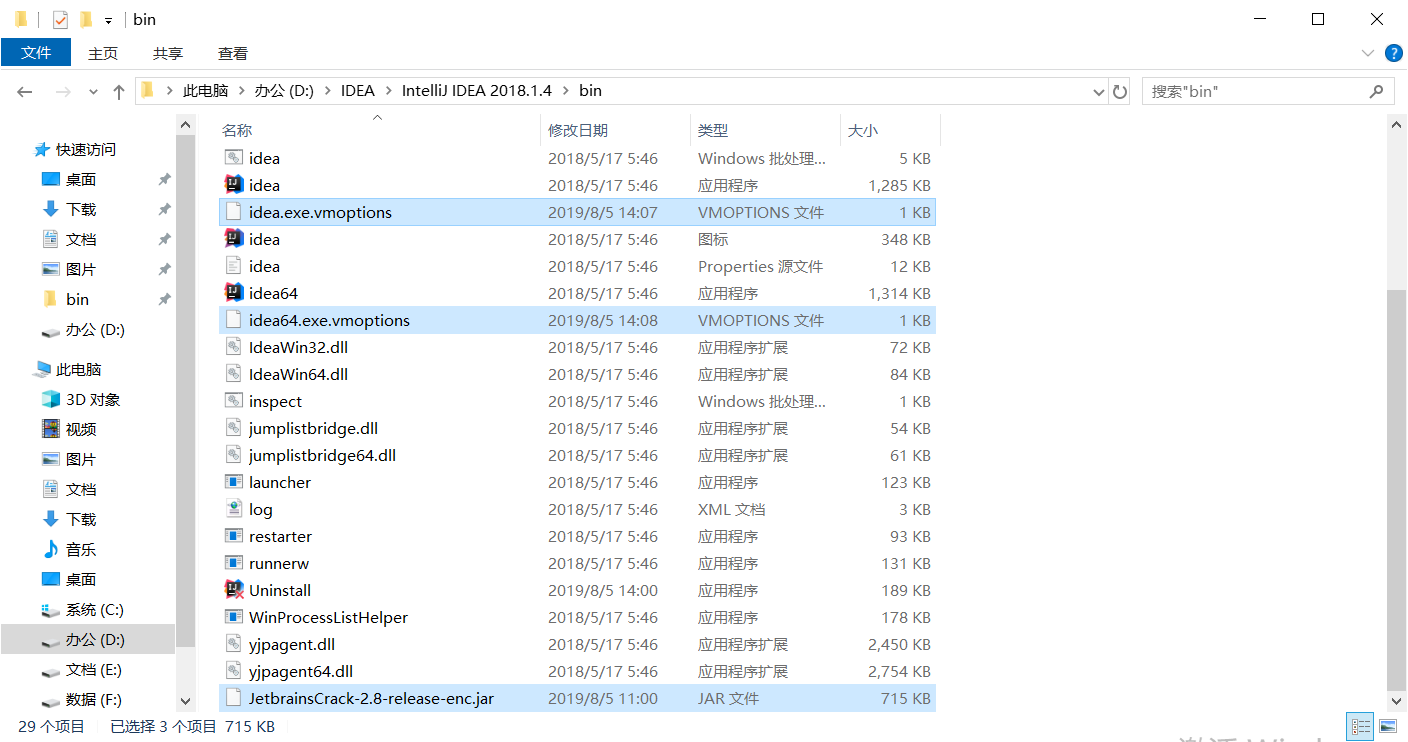Select the log XML document icon
Viewport: 1408px width, 742px height.
pos(233,509)
